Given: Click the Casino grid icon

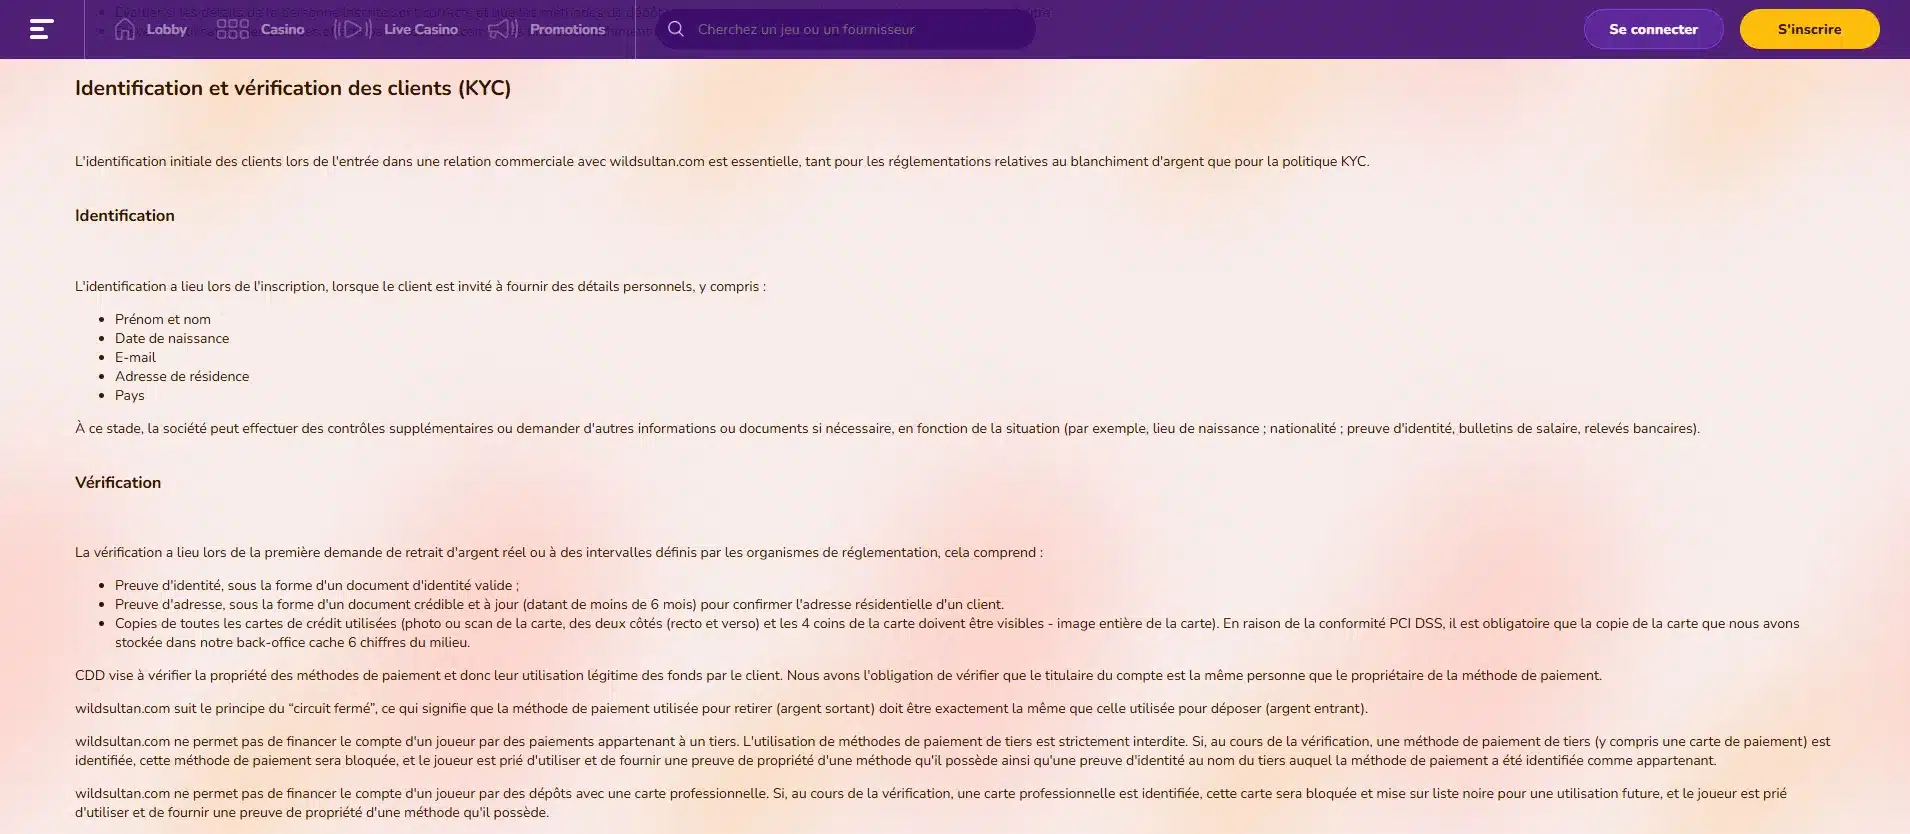Looking at the screenshot, I should [x=232, y=29].
